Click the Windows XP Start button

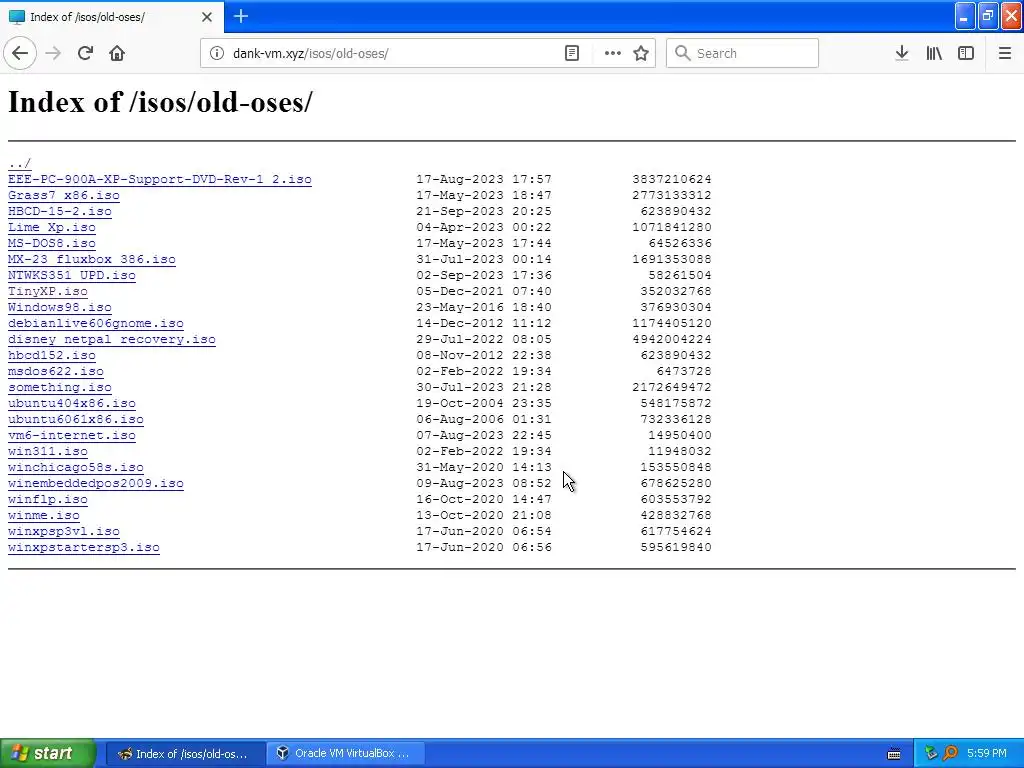(47, 753)
